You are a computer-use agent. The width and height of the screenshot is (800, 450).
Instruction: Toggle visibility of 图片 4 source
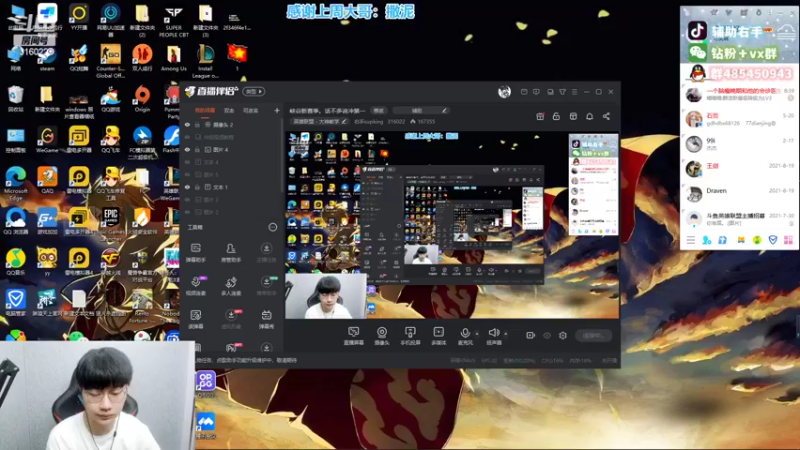[x=187, y=149]
